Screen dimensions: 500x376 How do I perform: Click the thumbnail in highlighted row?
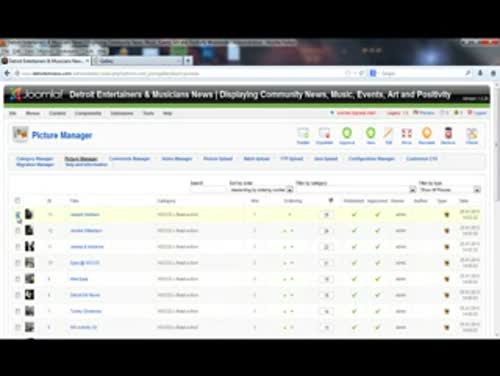29,214
